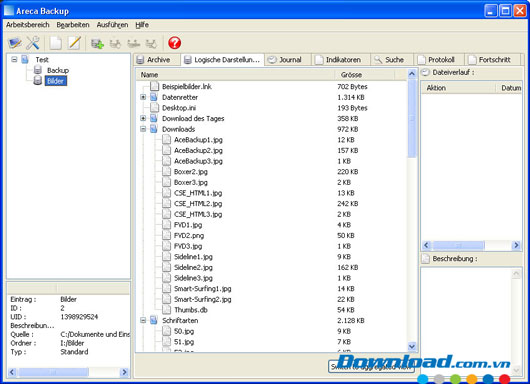This screenshot has width=530, height=384.
Task: Open the Hilfe menu
Action: (x=142, y=25)
